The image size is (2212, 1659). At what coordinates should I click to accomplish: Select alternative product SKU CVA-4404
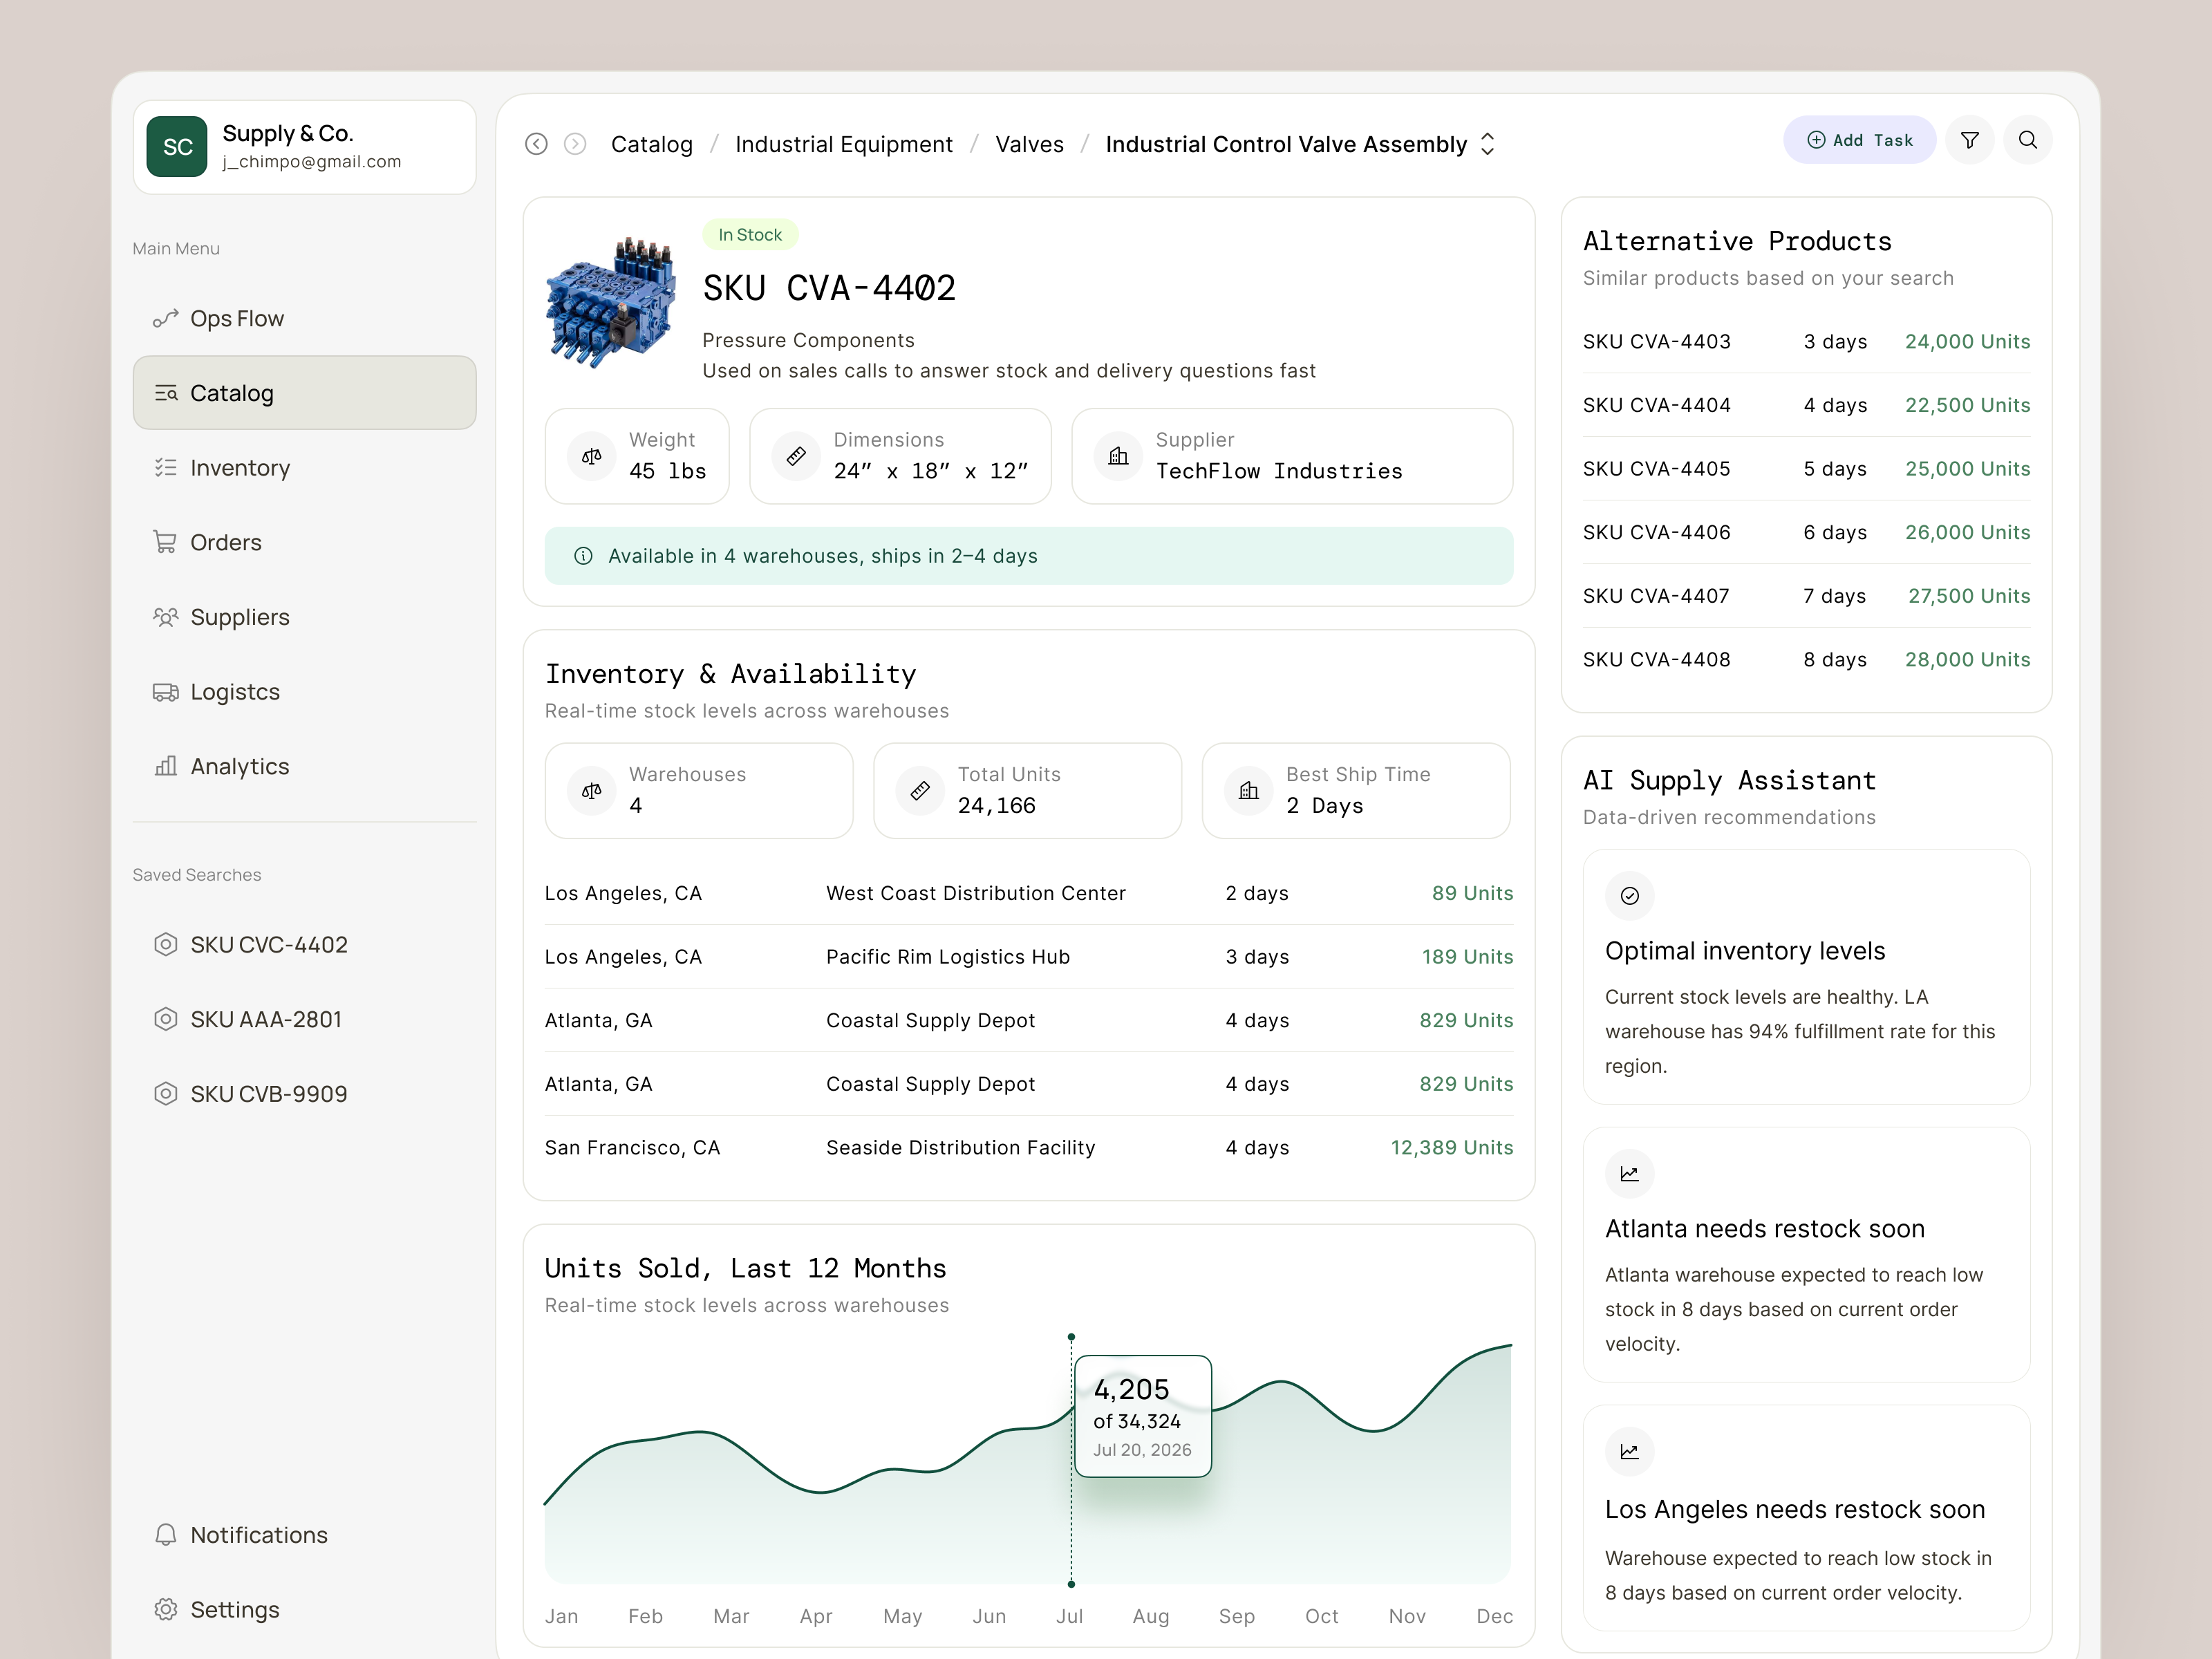pyautogui.click(x=1806, y=405)
